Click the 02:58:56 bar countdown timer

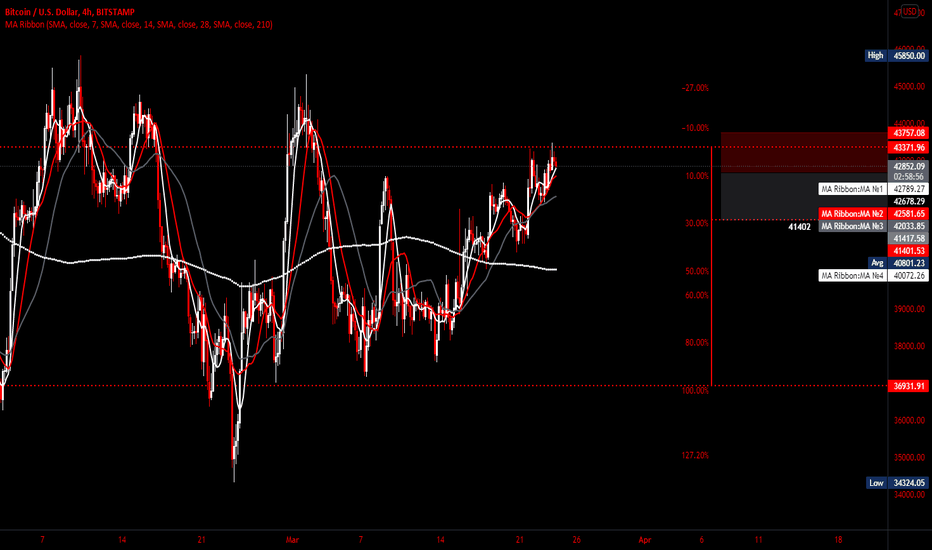point(908,177)
